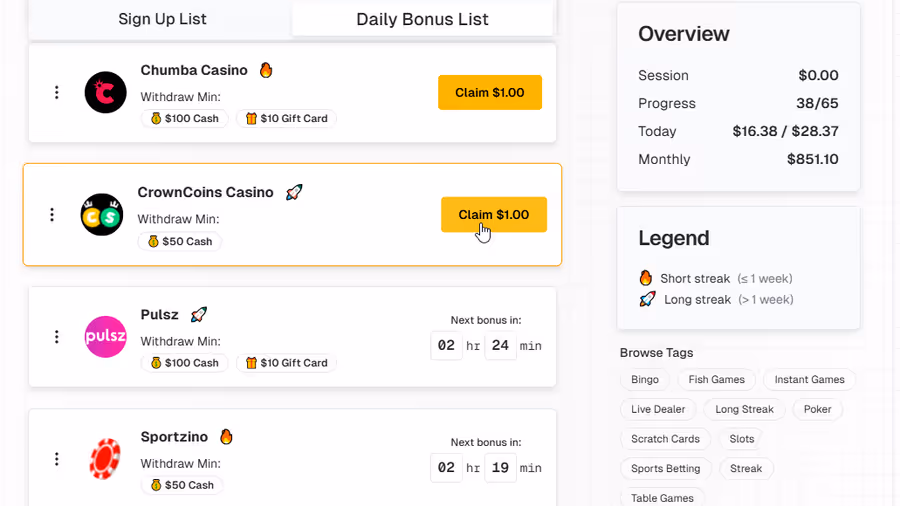
Task: Switch to the Sign Up List tab
Action: coord(163,19)
